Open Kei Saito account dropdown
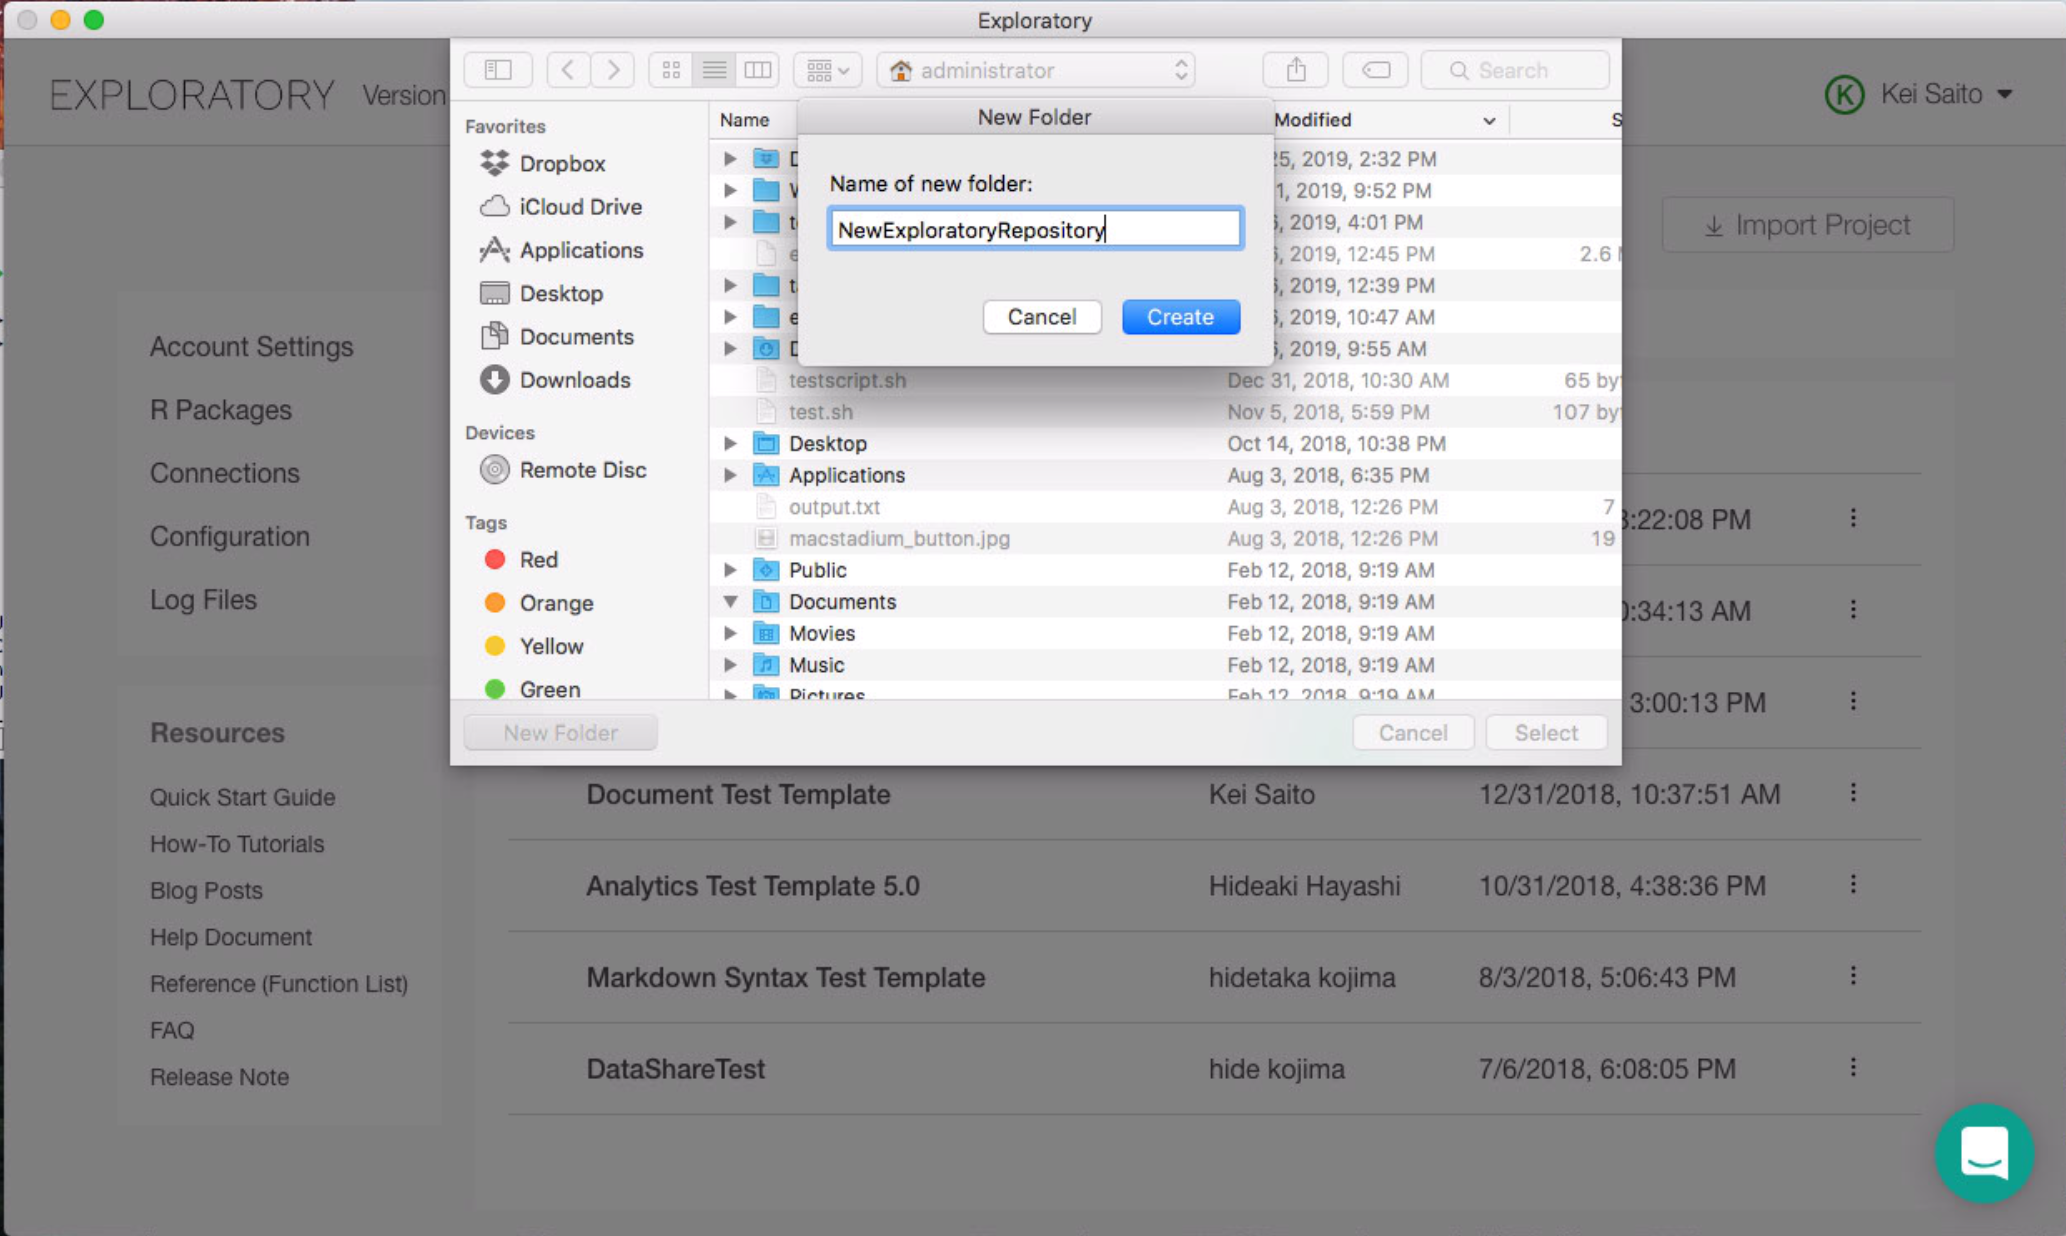 pyautogui.click(x=1919, y=94)
